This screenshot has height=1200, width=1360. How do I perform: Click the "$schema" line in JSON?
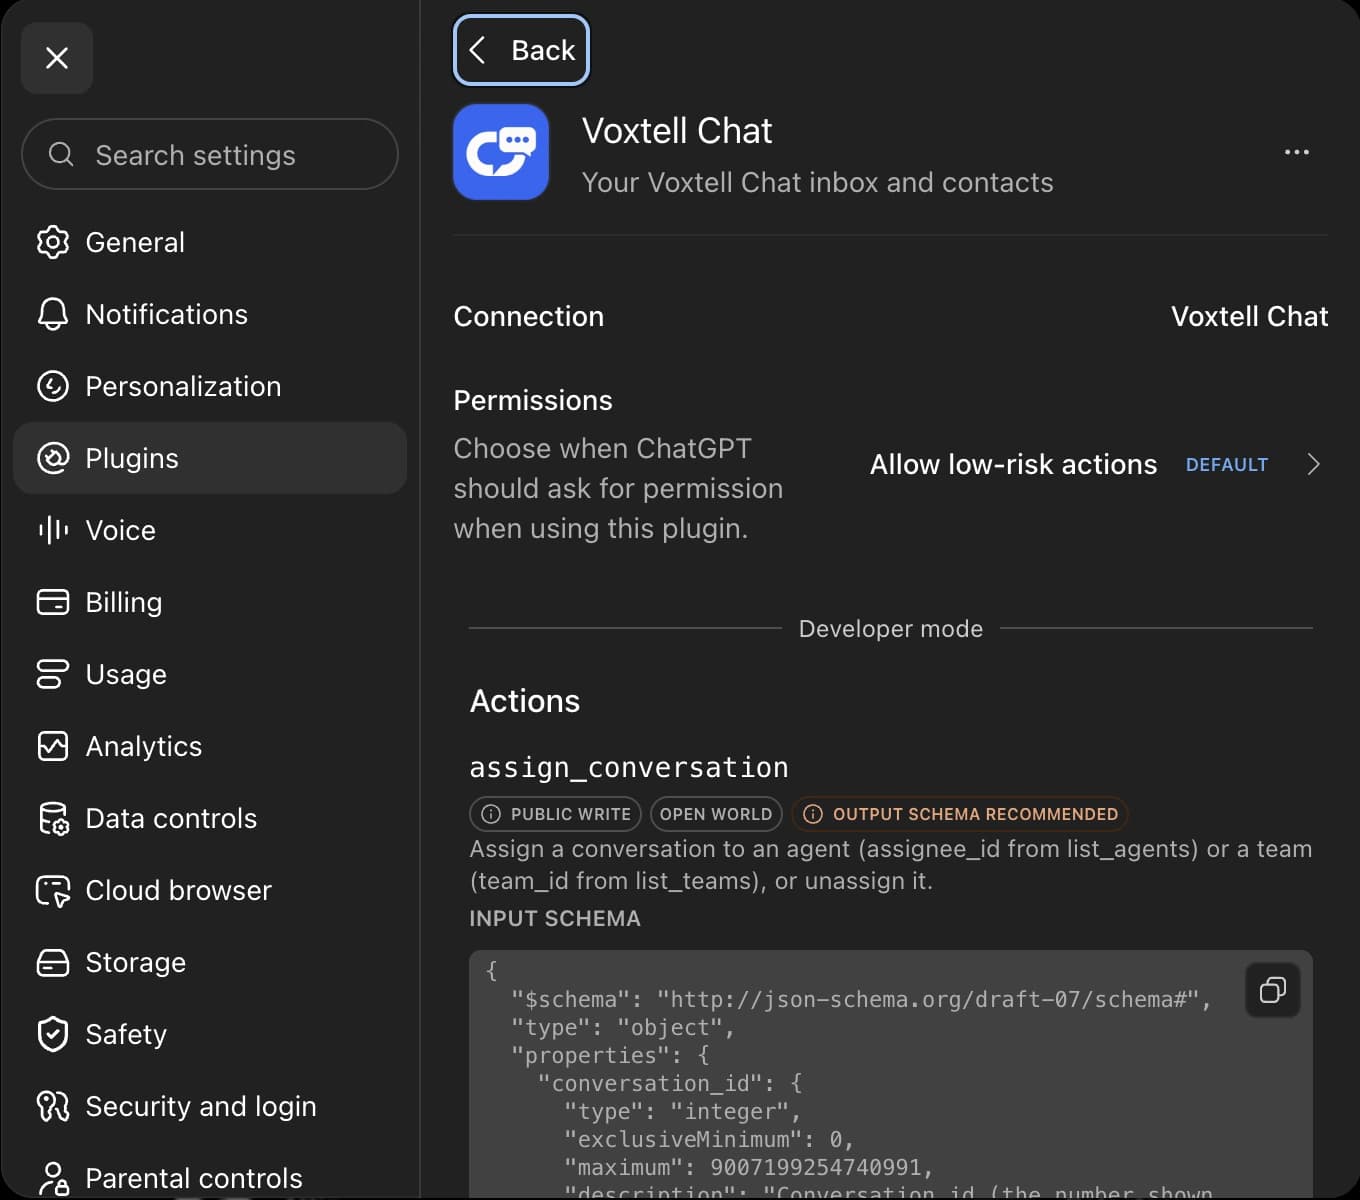pyautogui.click(x=861, y=999)
